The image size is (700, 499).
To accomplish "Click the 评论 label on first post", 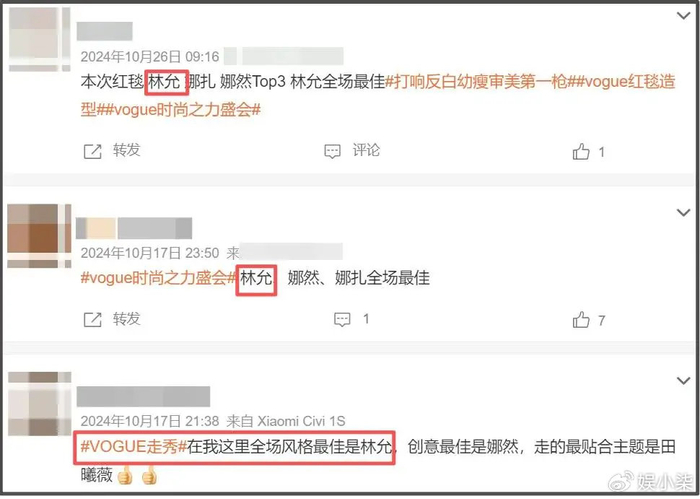I will point(366,150).
